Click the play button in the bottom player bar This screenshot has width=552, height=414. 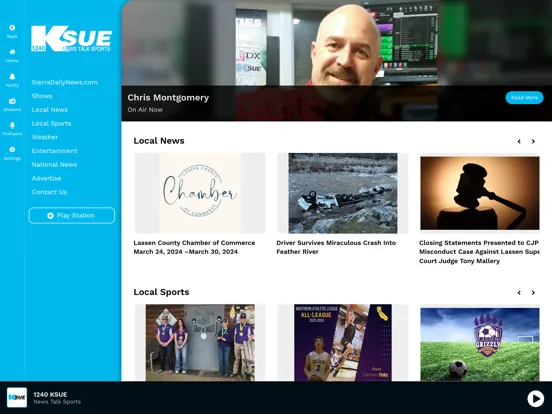(x=535, y=398)
